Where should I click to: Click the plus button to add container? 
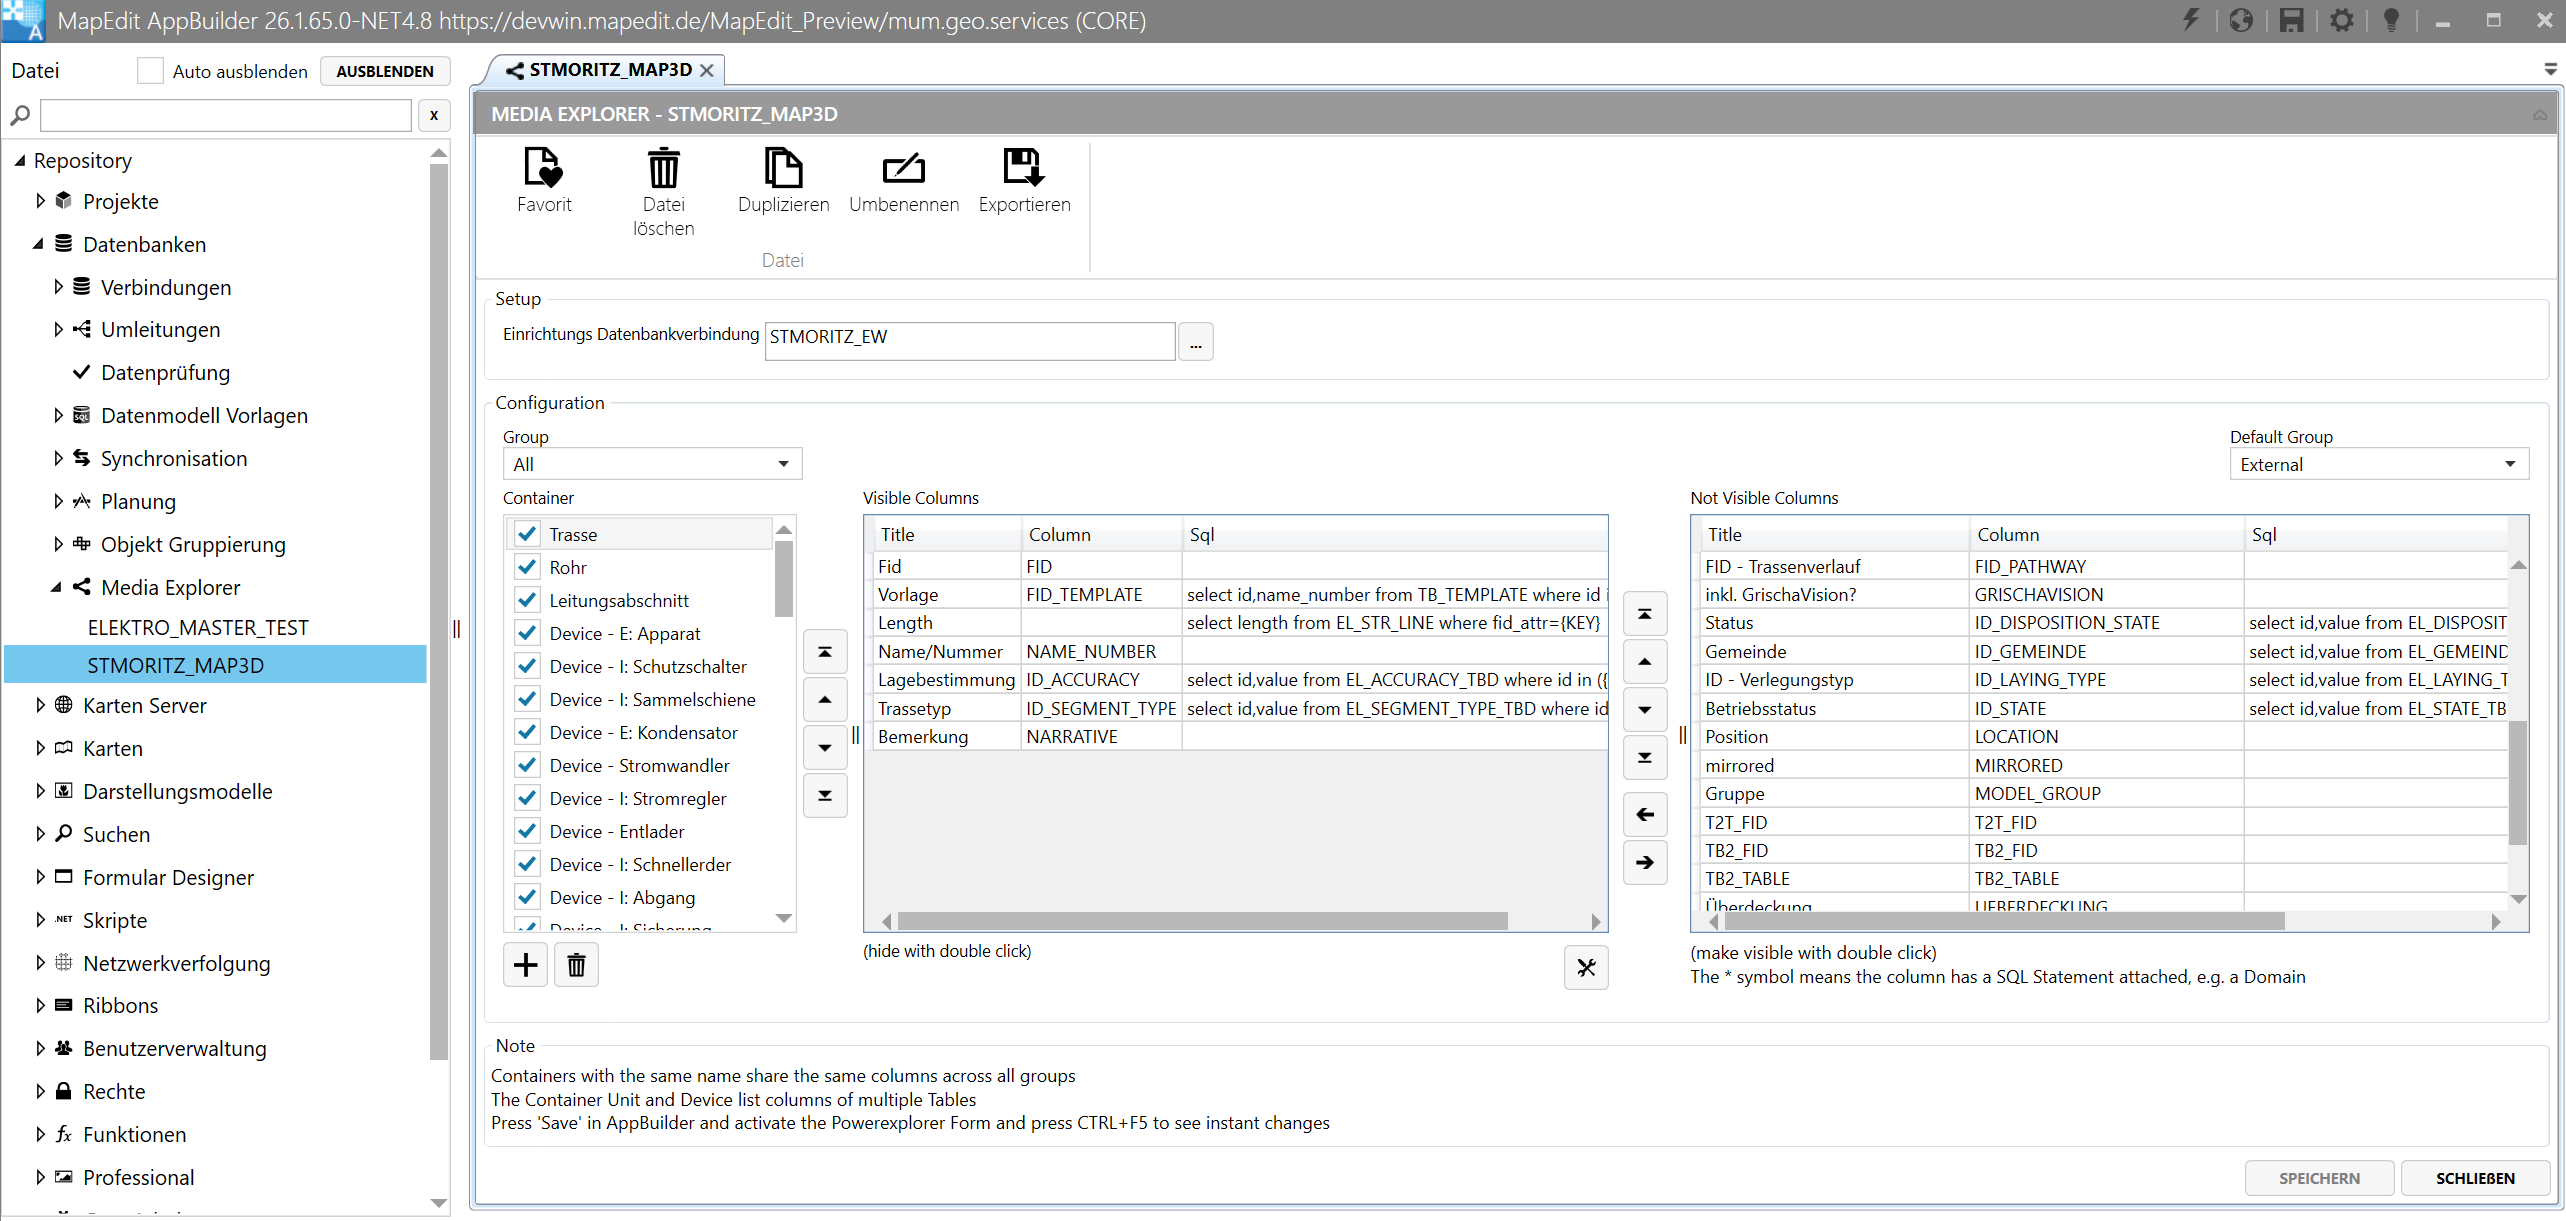tap(525, 965)
